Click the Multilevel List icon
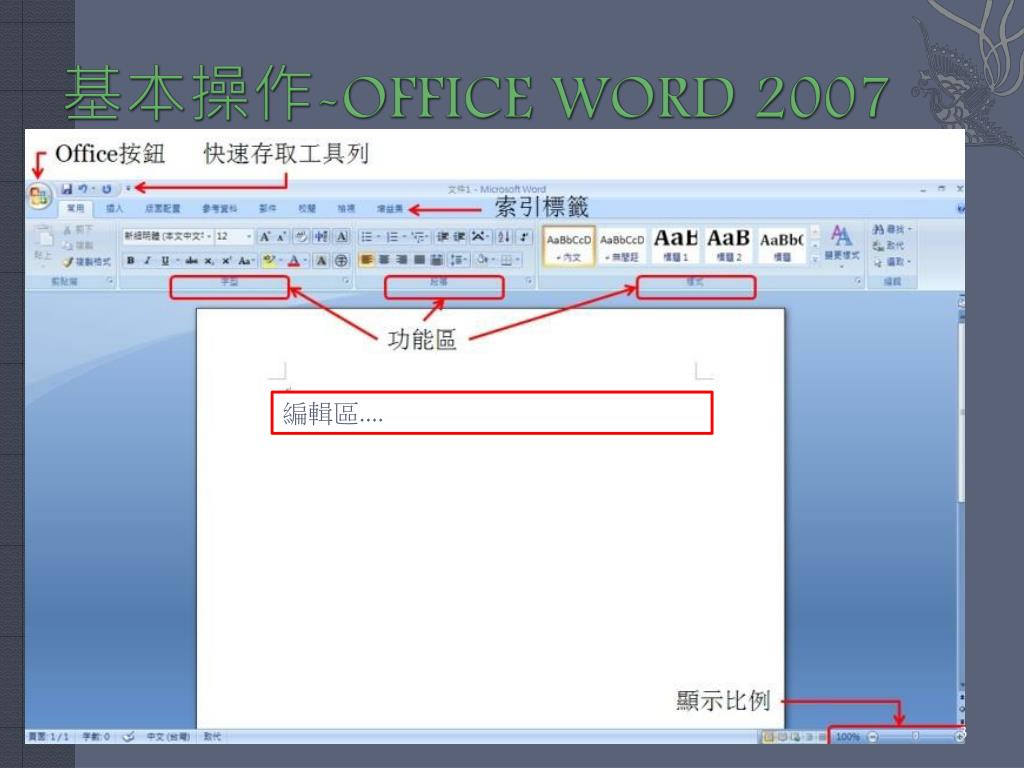Screen dimensions: 1024x768 pyautogui.click(x=419, y=236)
